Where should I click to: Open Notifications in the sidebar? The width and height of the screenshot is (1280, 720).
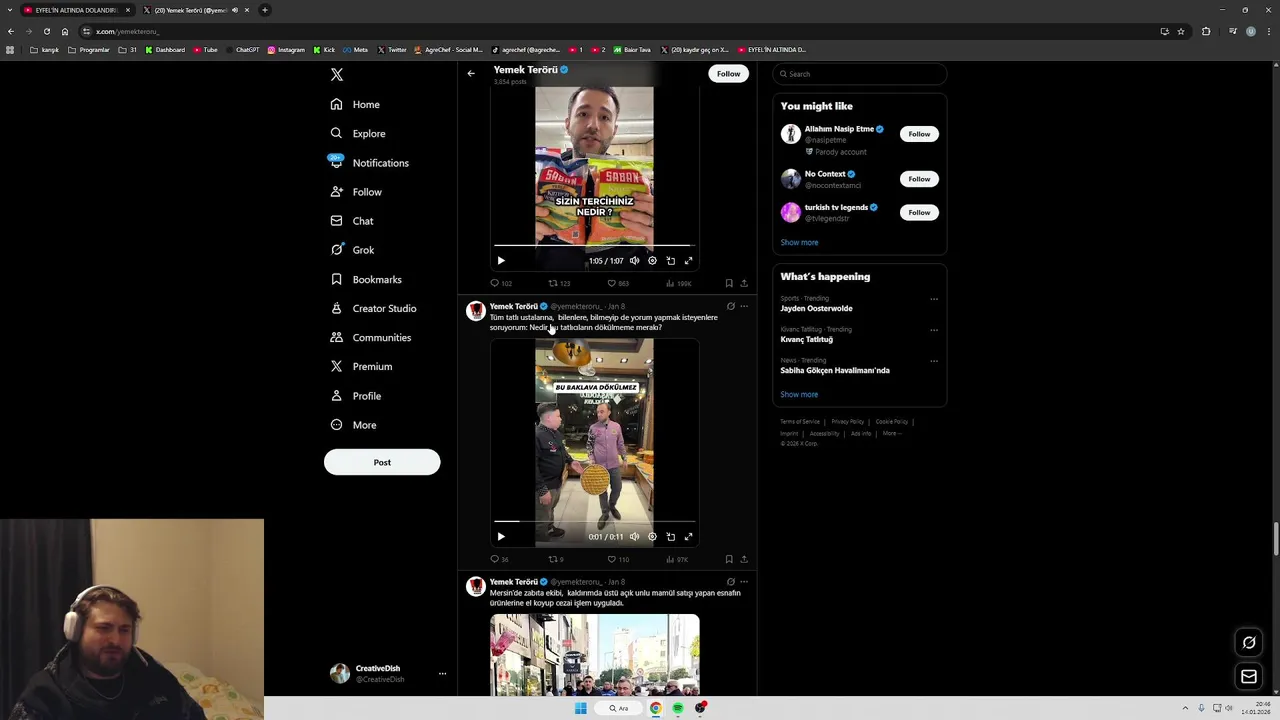pyautogui.click(x=369, y=162)
